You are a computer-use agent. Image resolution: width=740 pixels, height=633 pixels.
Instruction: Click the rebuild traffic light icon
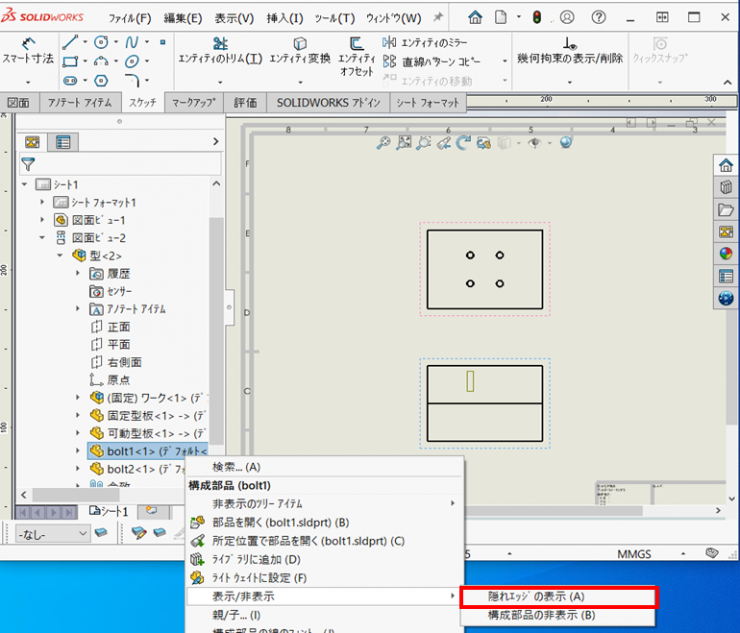(537, 17)
